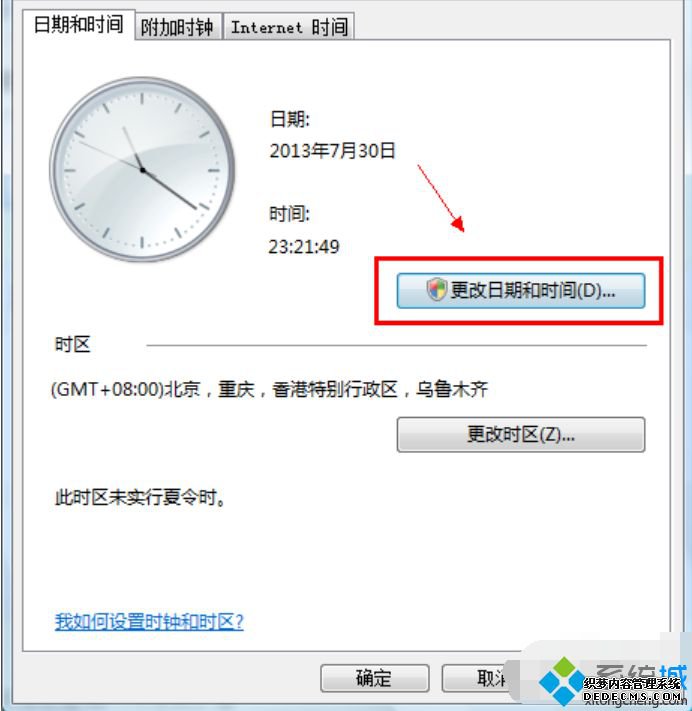The width and height of the screenshot is (692, 711).
Task: Confirm the dialog with 确定
Action: (x=375, y=678)
